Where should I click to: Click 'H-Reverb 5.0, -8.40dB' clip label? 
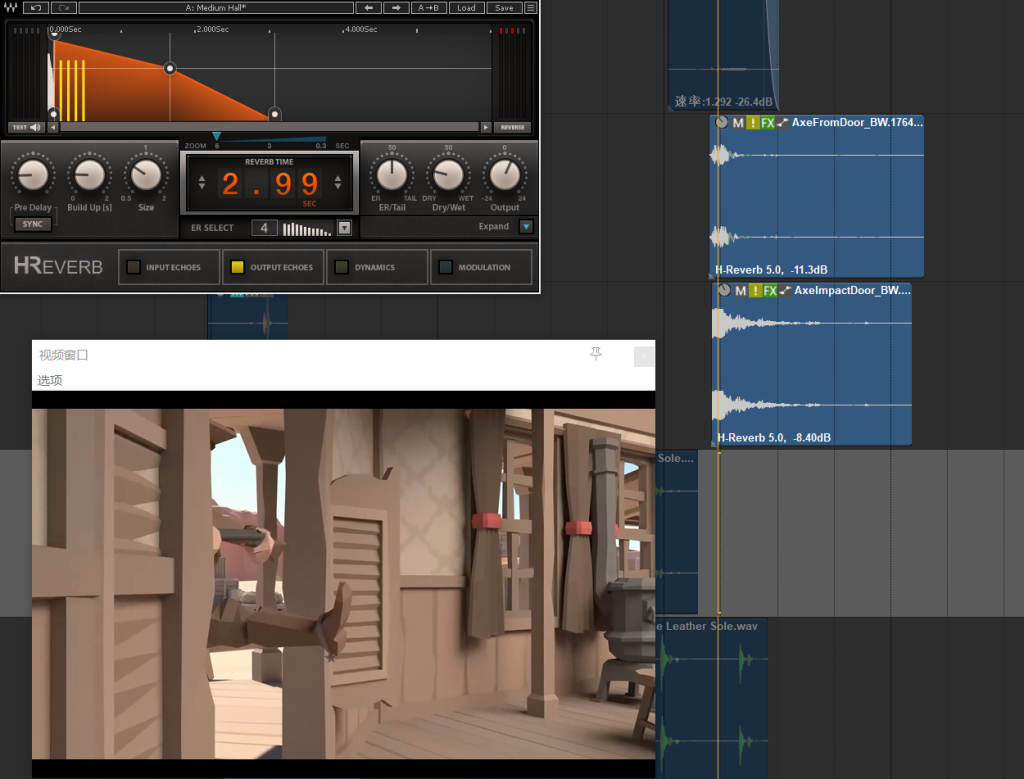(774, 437)
